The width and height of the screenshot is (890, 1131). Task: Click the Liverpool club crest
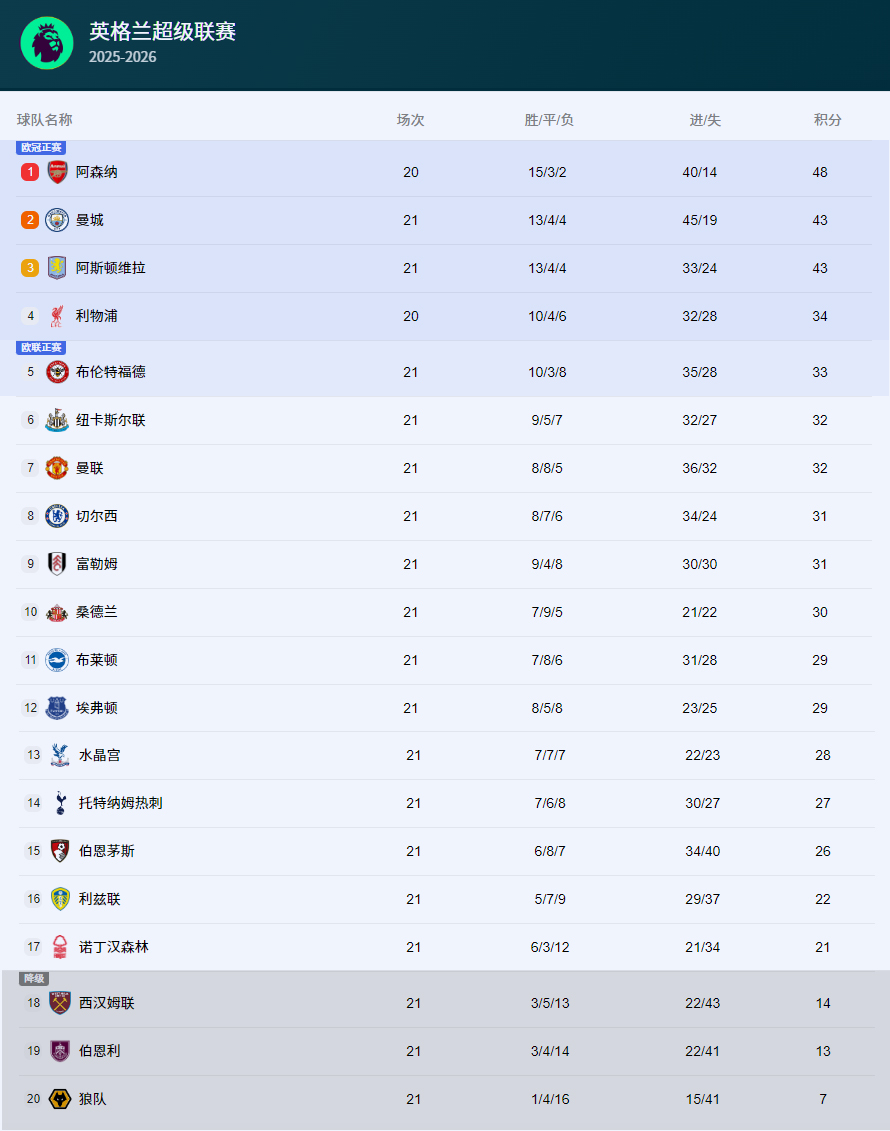point(57,316)
